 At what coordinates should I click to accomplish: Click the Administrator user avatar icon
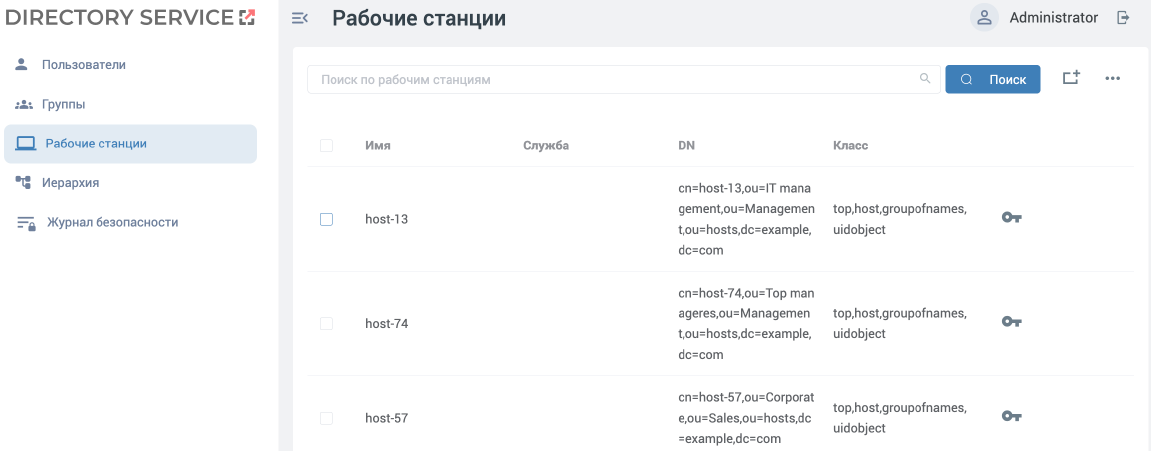coord(985,18)
